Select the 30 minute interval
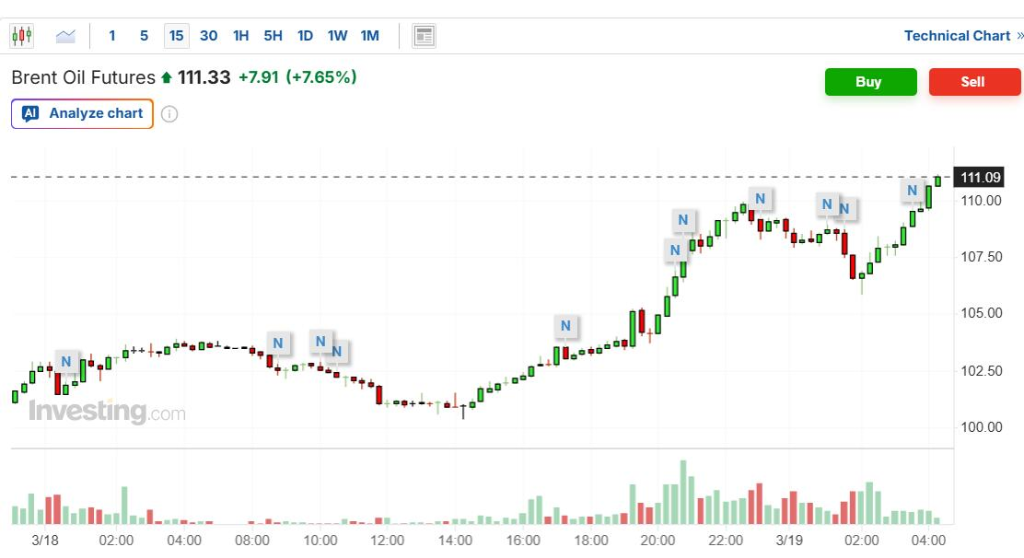Viewport: 1024px width, 558px height. coord(208,35)
